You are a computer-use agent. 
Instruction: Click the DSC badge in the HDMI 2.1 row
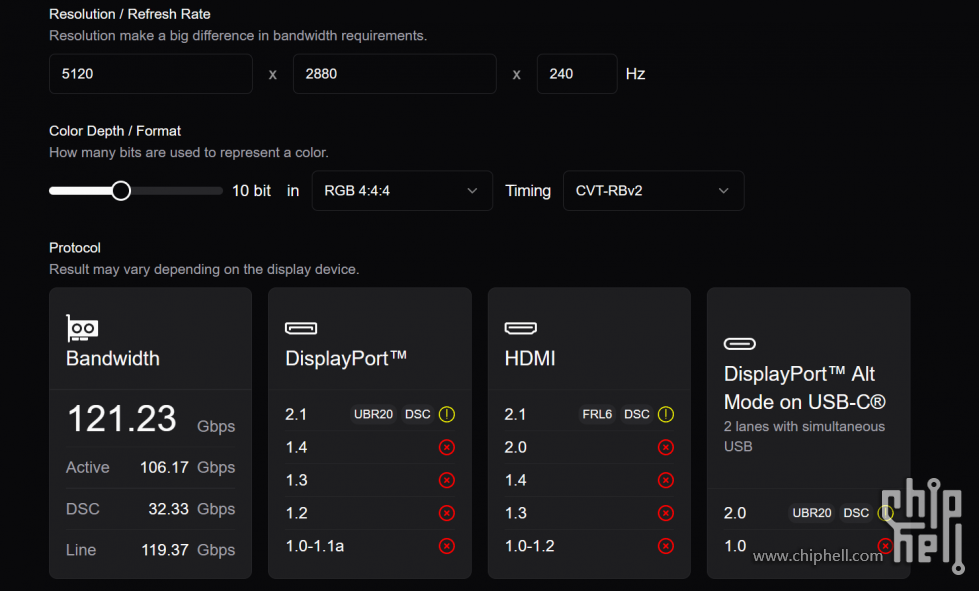point(637,414)
